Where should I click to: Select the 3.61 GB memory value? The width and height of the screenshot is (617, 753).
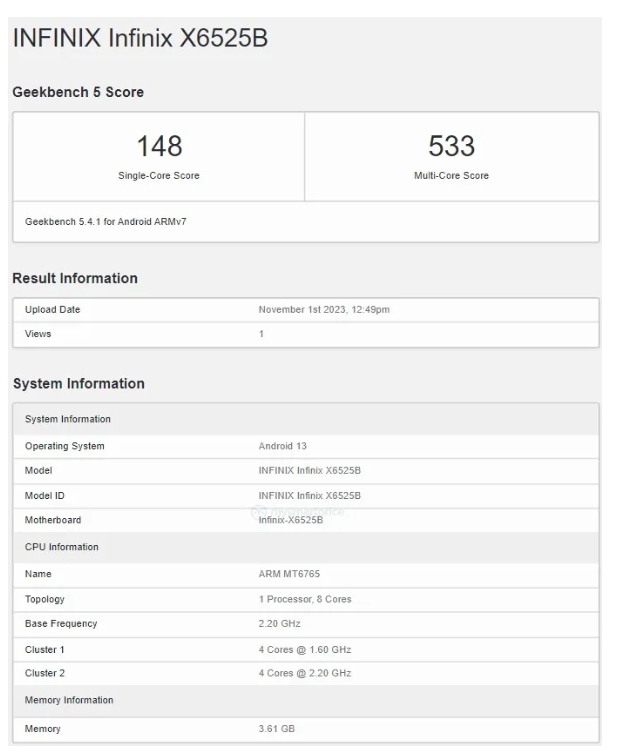click(277, 729)
